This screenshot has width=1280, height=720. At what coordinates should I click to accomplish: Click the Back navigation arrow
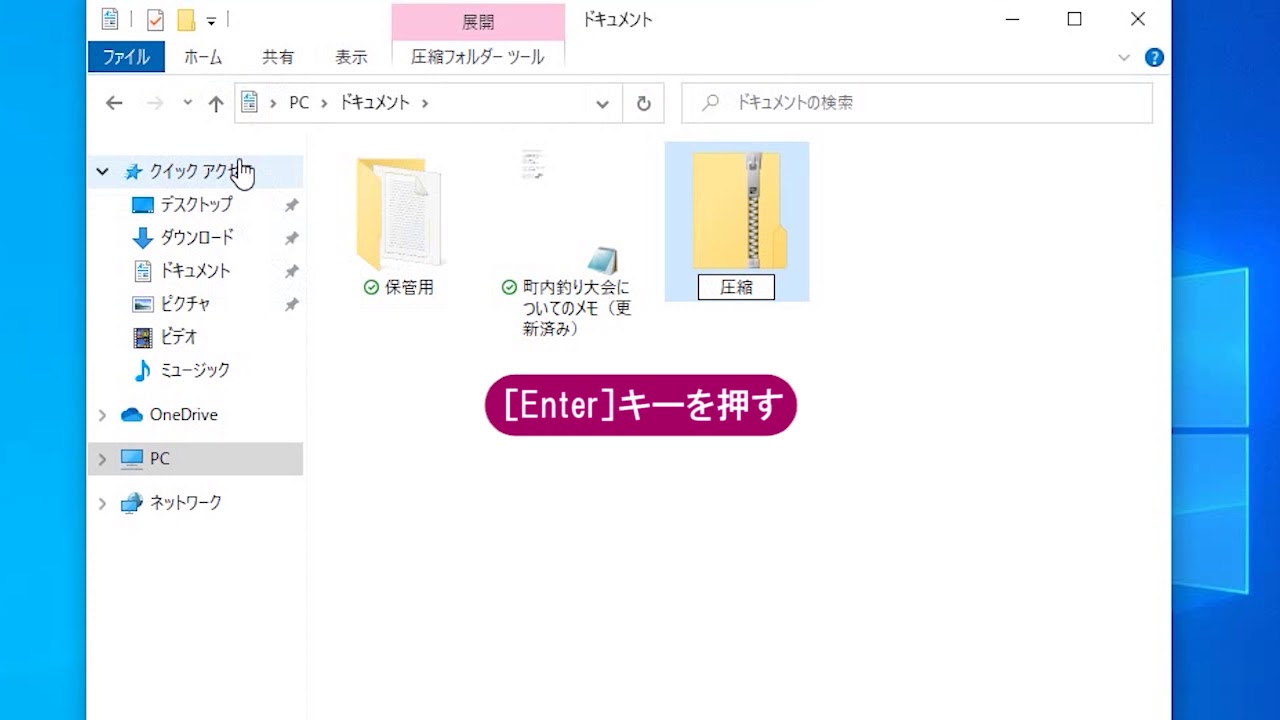[114, 103]
